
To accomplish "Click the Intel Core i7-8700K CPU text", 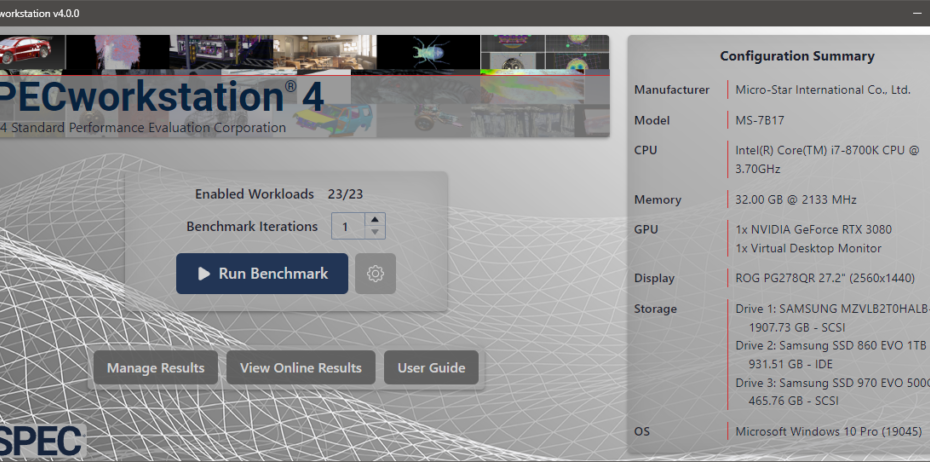I will [827, 160].
